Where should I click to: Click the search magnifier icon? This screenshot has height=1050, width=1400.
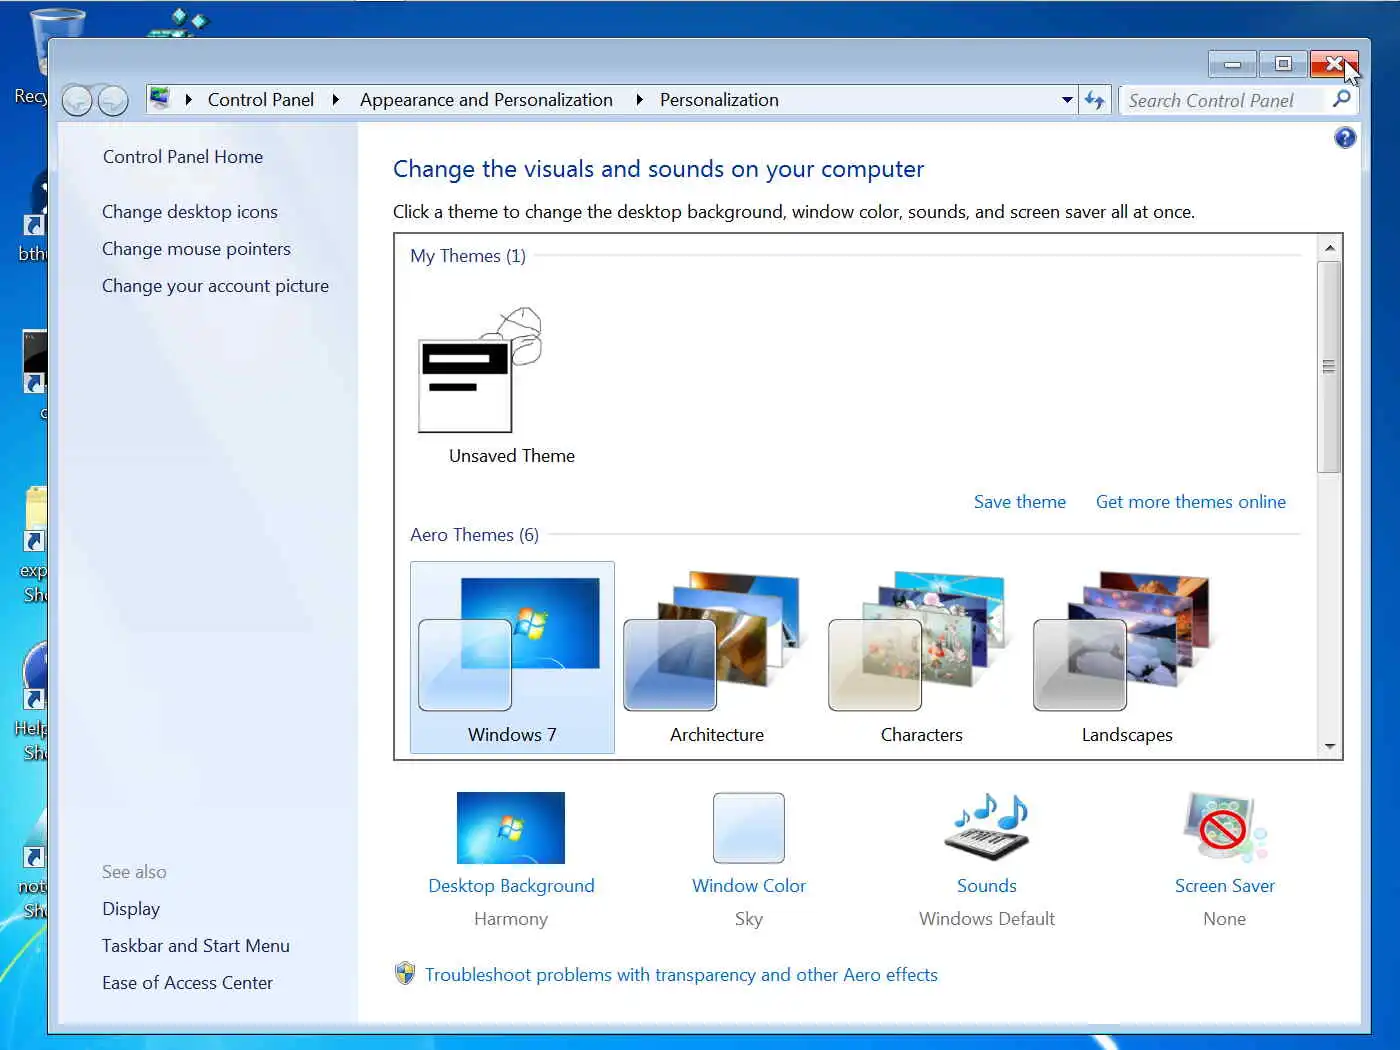click(1341, 99)
